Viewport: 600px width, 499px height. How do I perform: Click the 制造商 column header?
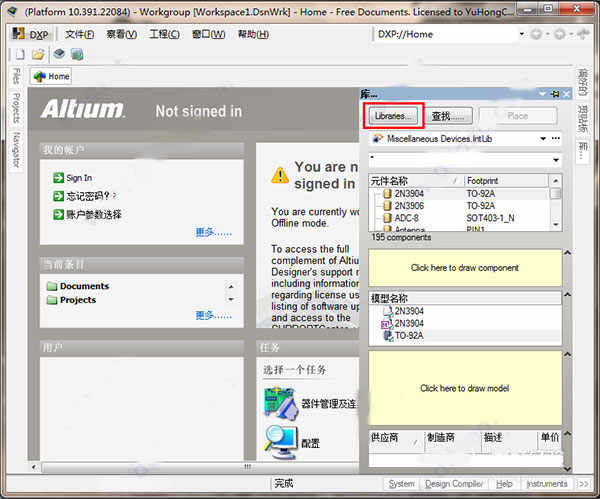452,438
